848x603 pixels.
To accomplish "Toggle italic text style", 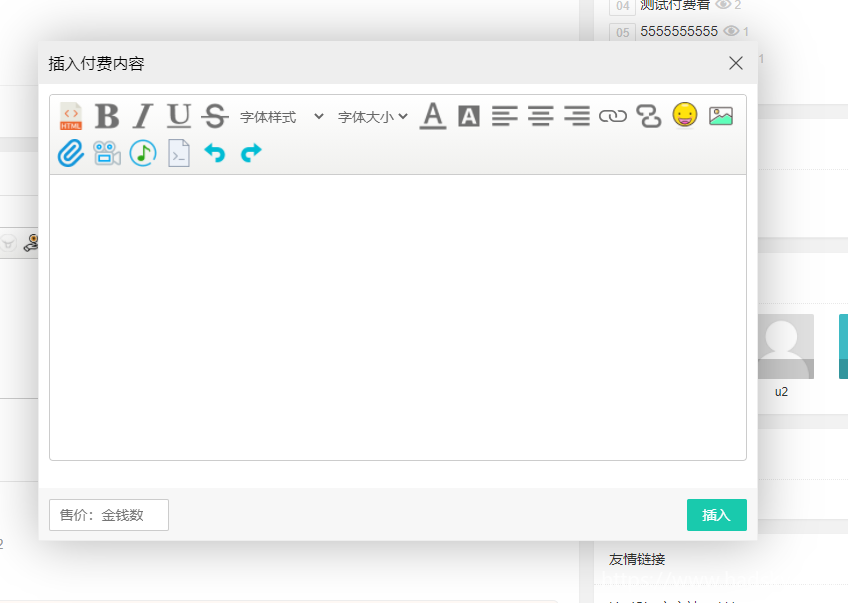I will pos(143,117).
